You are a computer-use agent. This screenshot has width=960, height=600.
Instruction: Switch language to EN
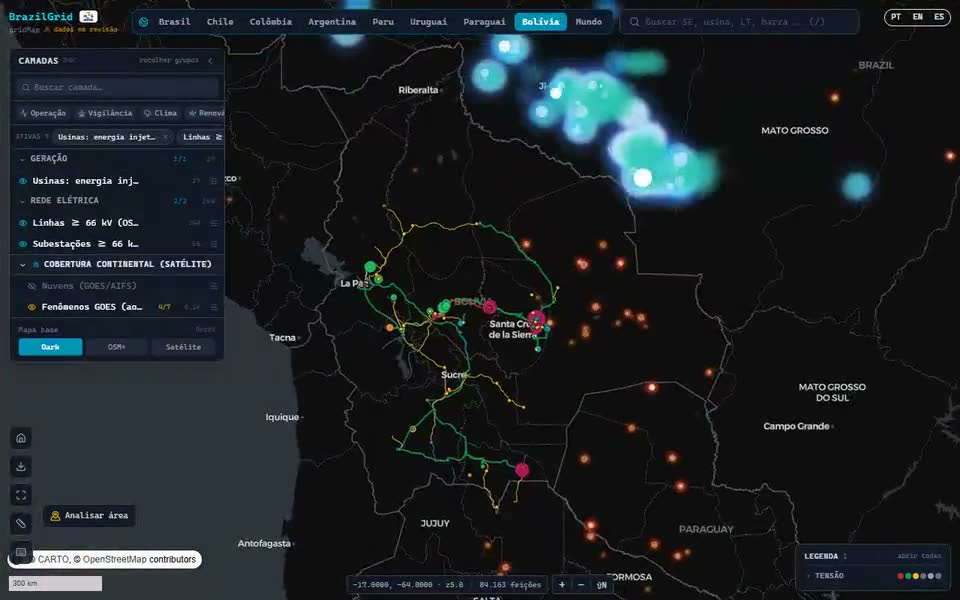click(x=917, y=17)
